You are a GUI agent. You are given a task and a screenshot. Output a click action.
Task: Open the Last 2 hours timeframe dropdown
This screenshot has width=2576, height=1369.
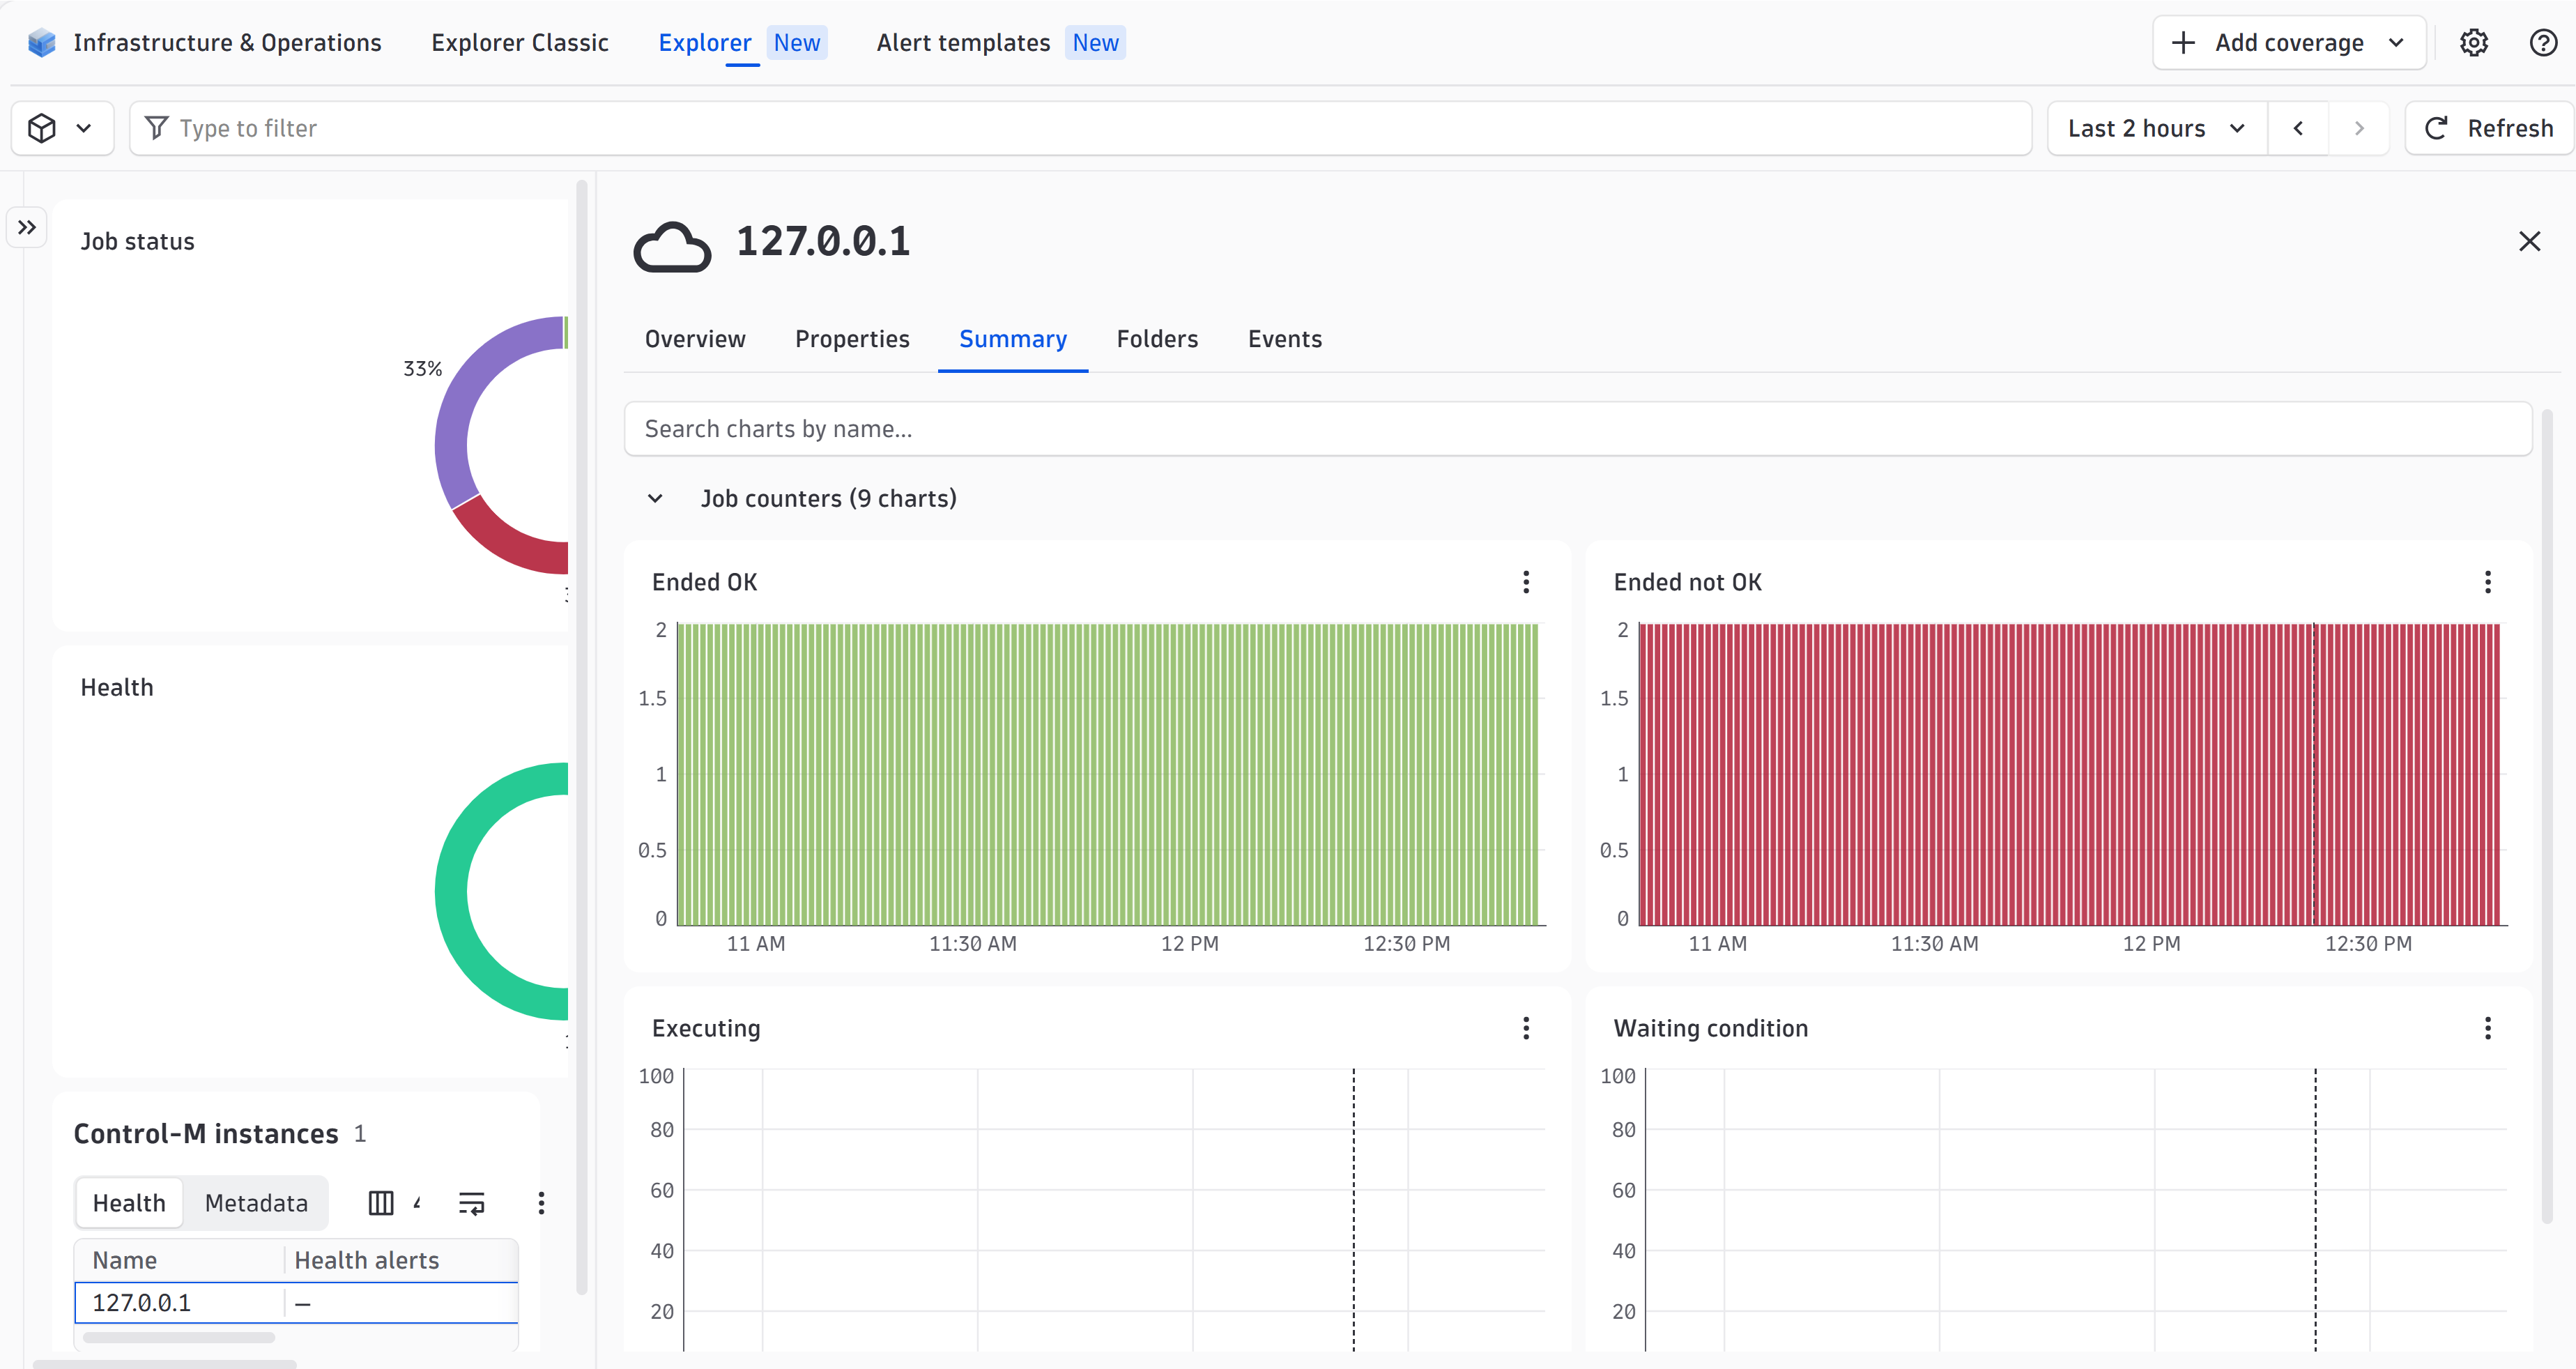click(2157, 128)
